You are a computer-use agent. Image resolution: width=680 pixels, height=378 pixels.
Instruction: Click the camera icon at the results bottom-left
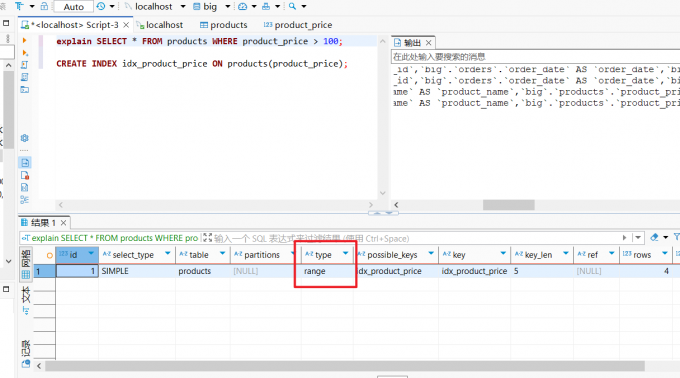coord(26,364)
